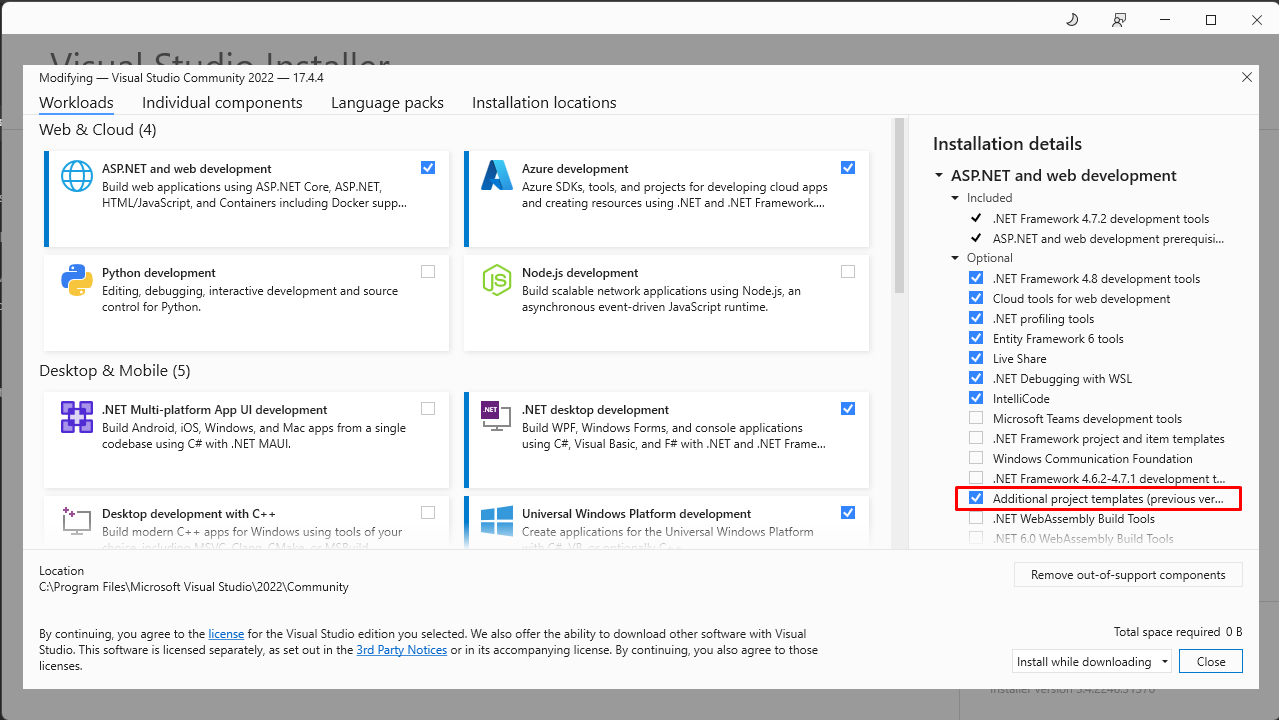Image resolution: width=1279 pixels, height=720 pixels.
Task: Uncheck Cloud tools for web development
Action: [976, 298]
